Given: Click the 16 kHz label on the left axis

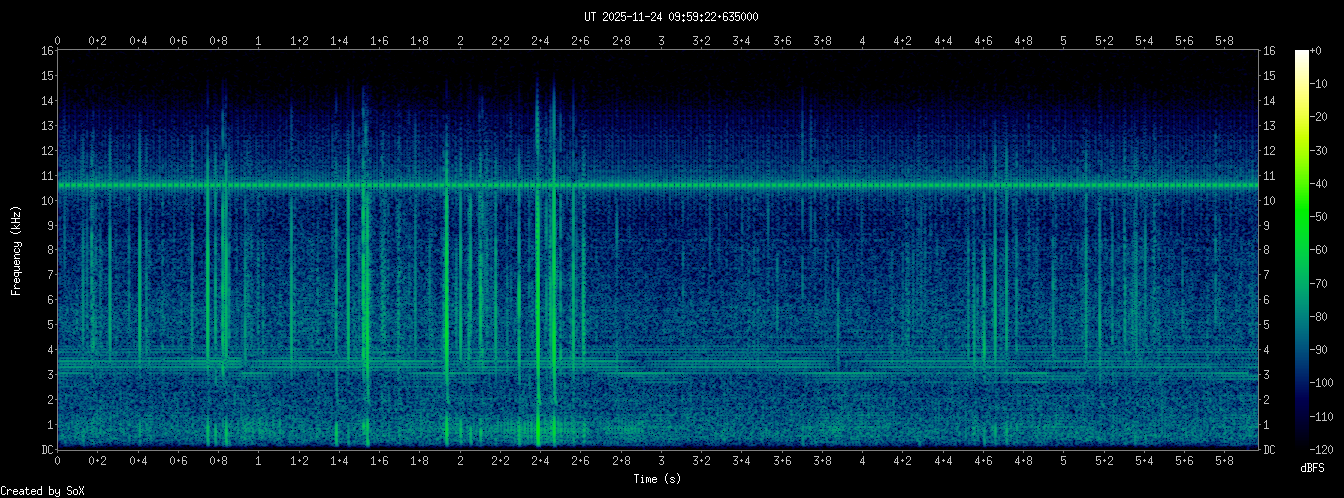Looking at the screenshot, I should 47,51.
